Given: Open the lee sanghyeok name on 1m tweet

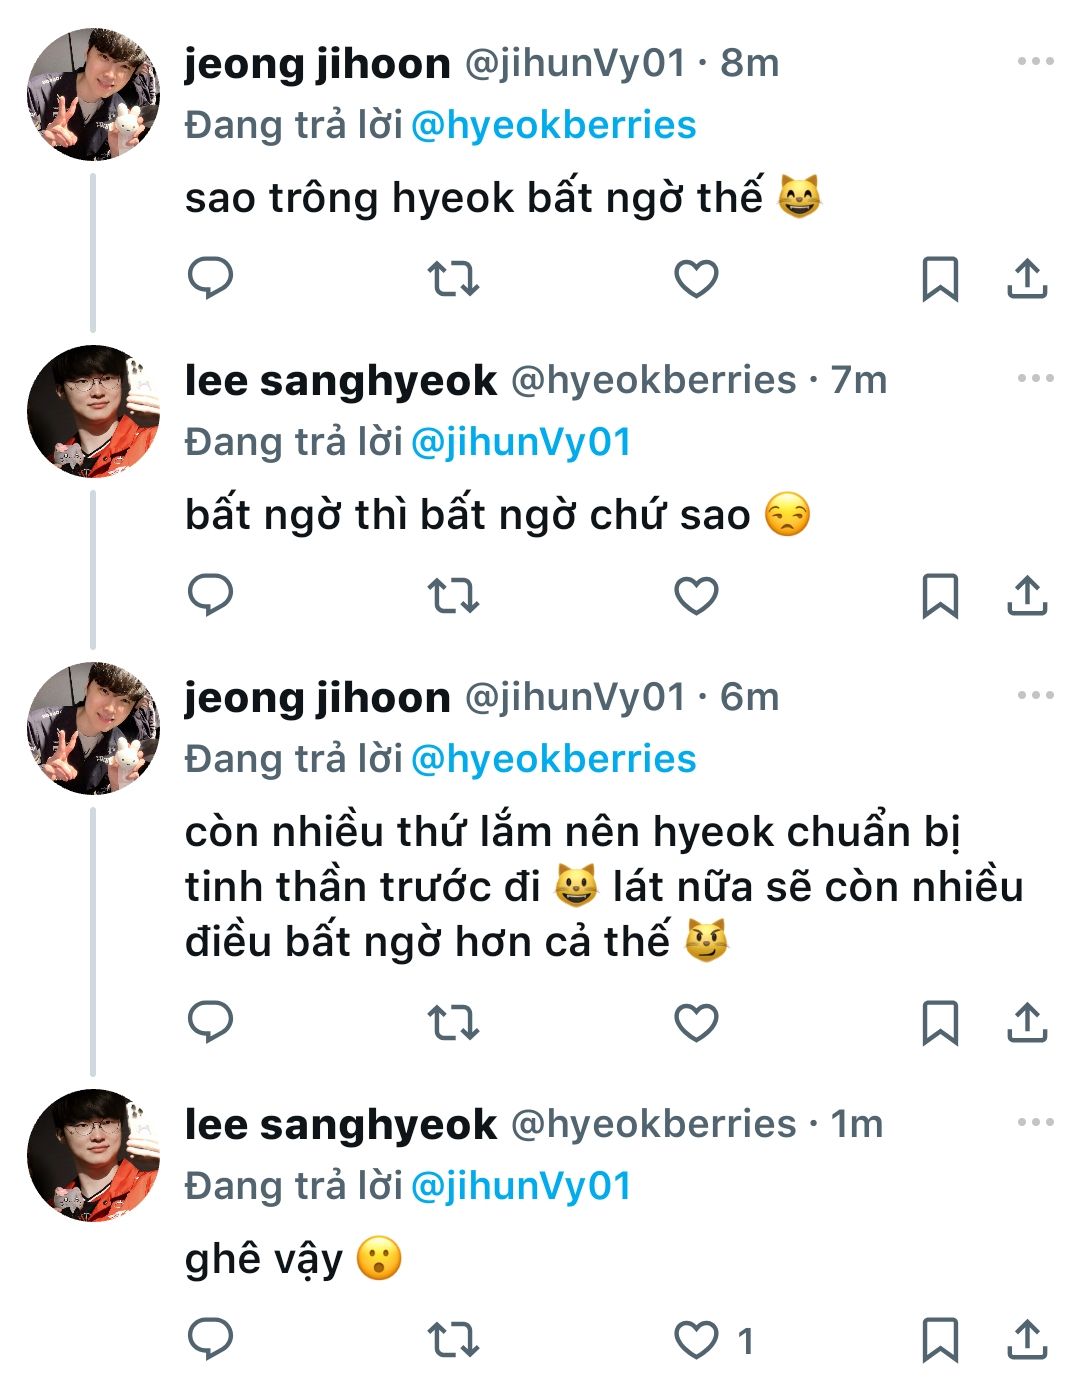Looking at the screenshot, I should pyautogui.click(x=340, y=1125).
